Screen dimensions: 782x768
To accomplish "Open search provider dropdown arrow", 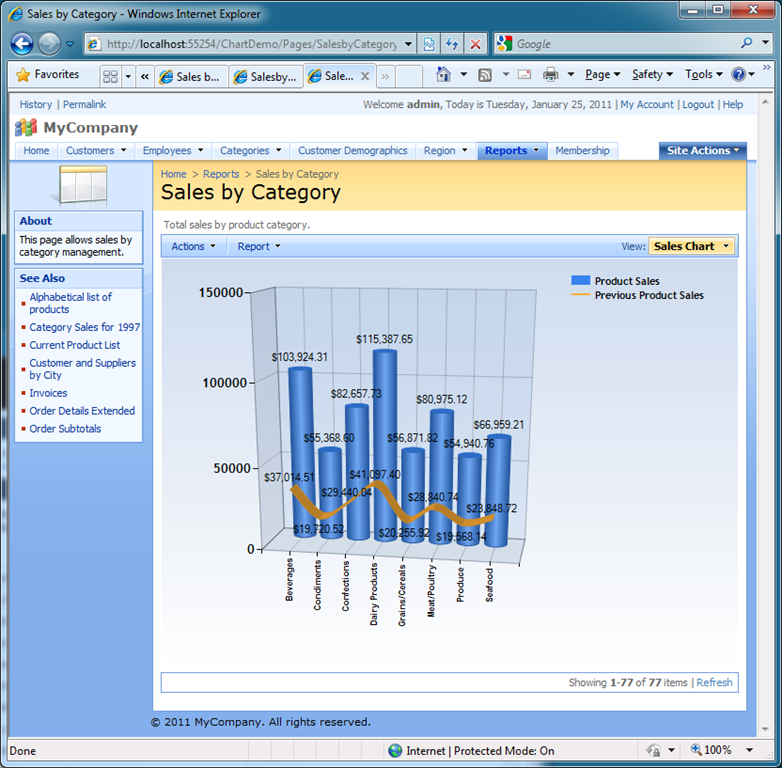I will [766, 43].
